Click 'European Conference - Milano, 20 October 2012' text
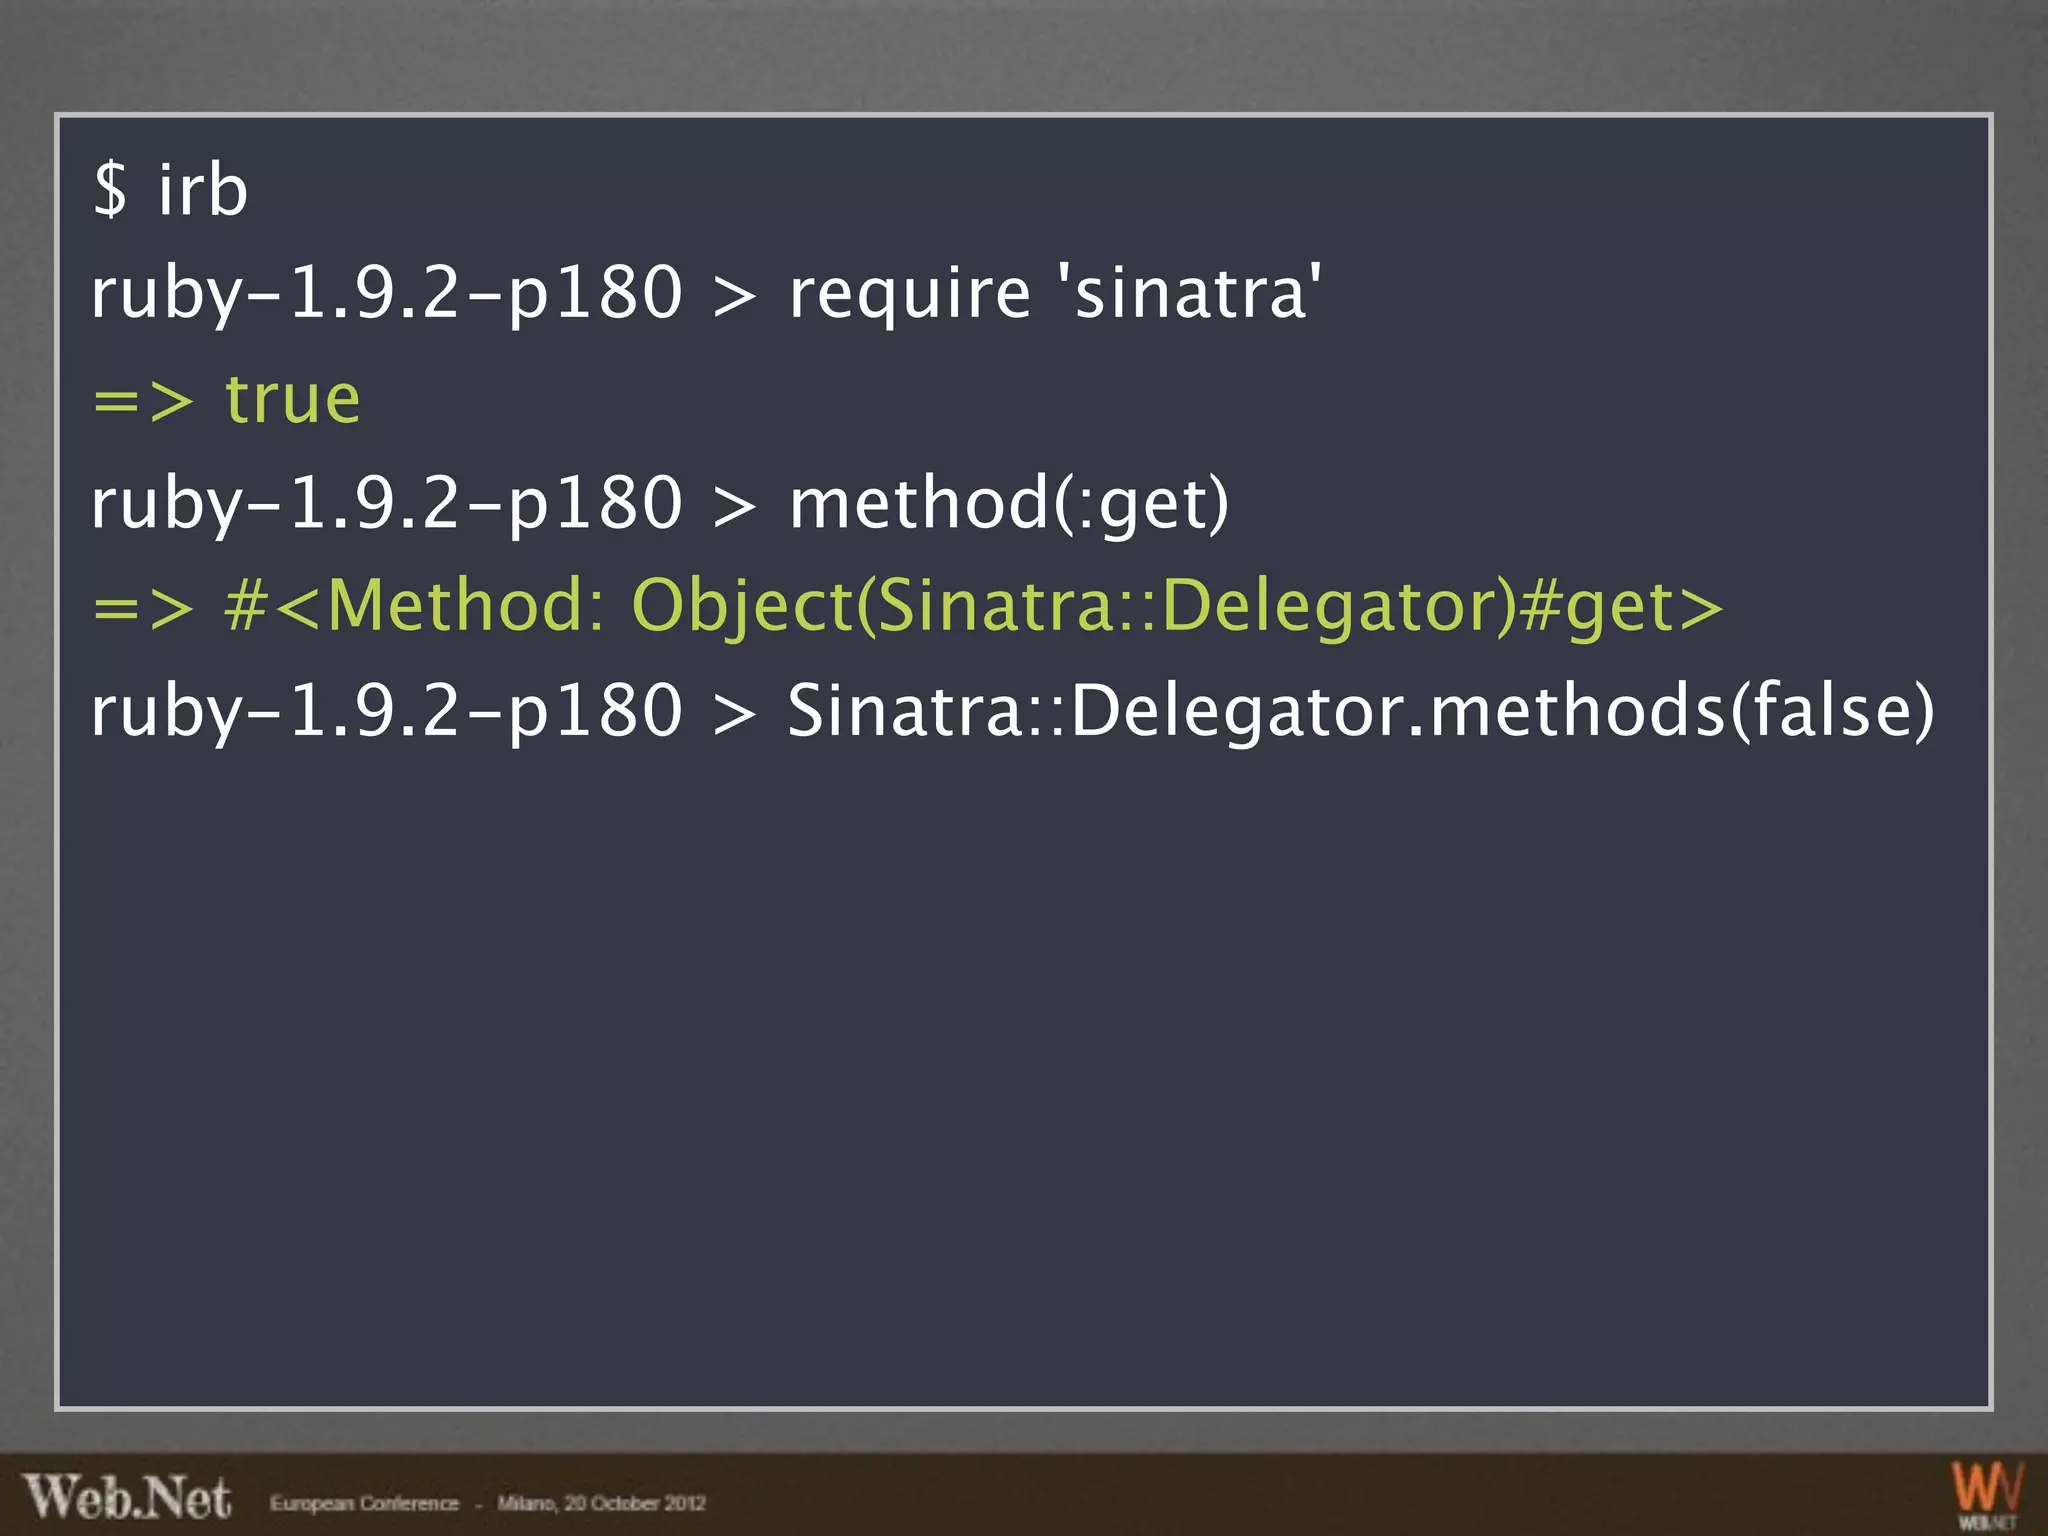This screenshot has width=2048, height=1536. tap(488, 1503)
